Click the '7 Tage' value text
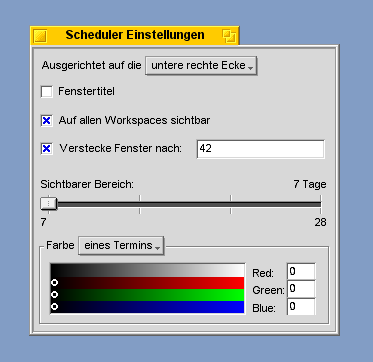The height and width of the screenshot is (362, 373). coord(310,184)
